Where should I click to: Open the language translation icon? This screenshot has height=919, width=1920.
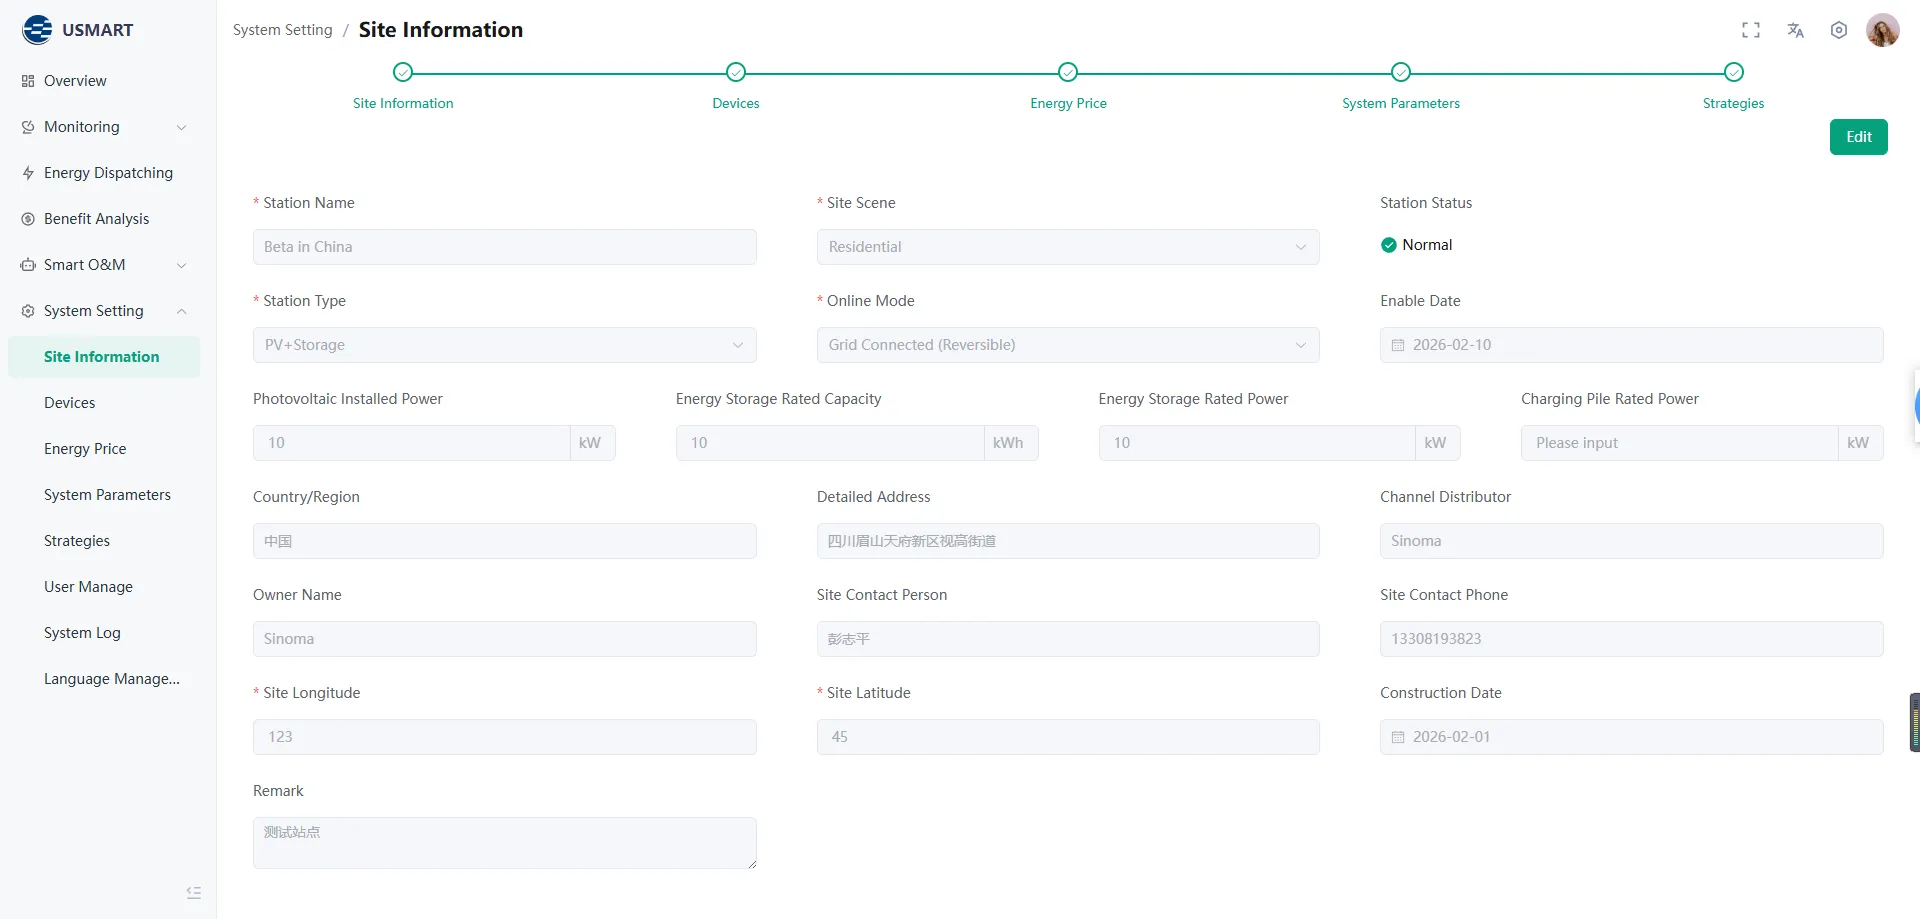tap(1795, 30)
